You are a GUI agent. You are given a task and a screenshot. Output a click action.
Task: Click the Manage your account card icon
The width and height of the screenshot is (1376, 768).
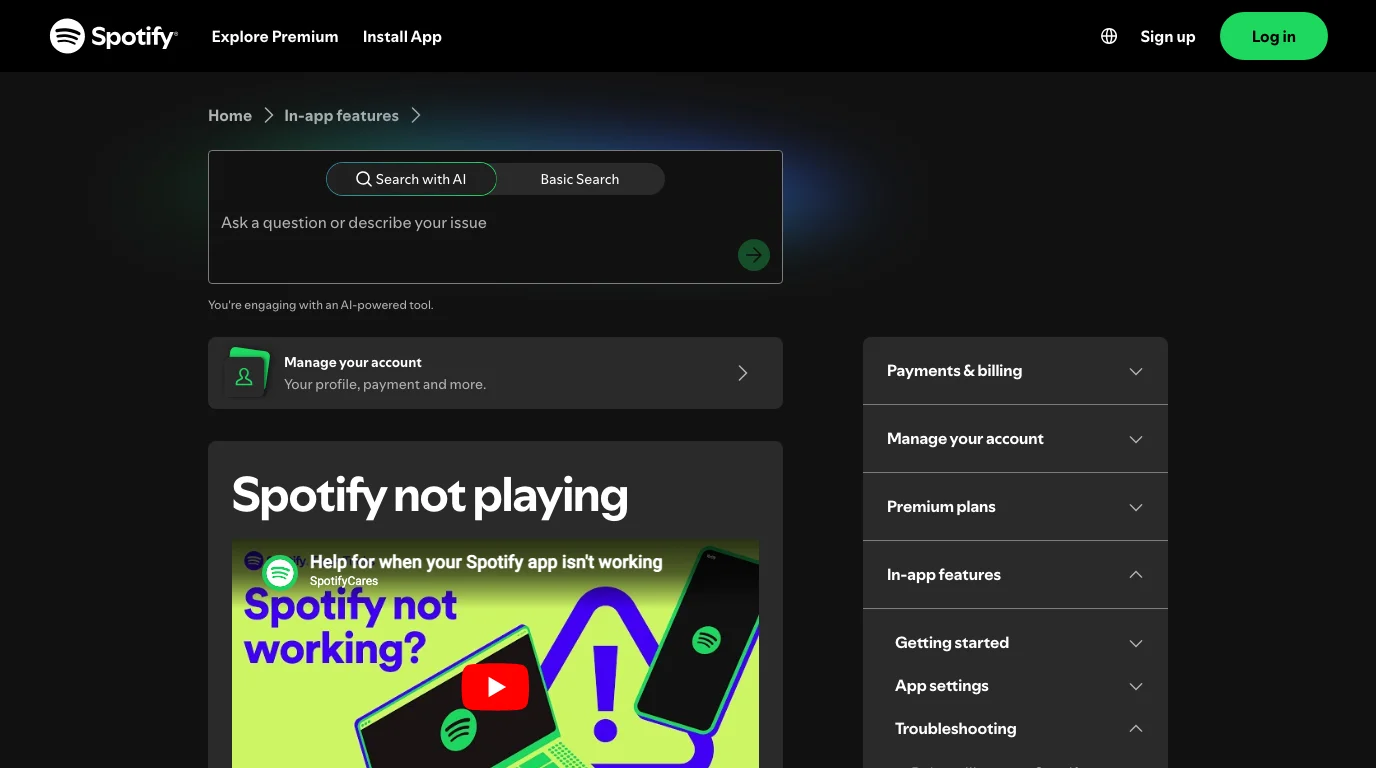[x=246, y=373]
